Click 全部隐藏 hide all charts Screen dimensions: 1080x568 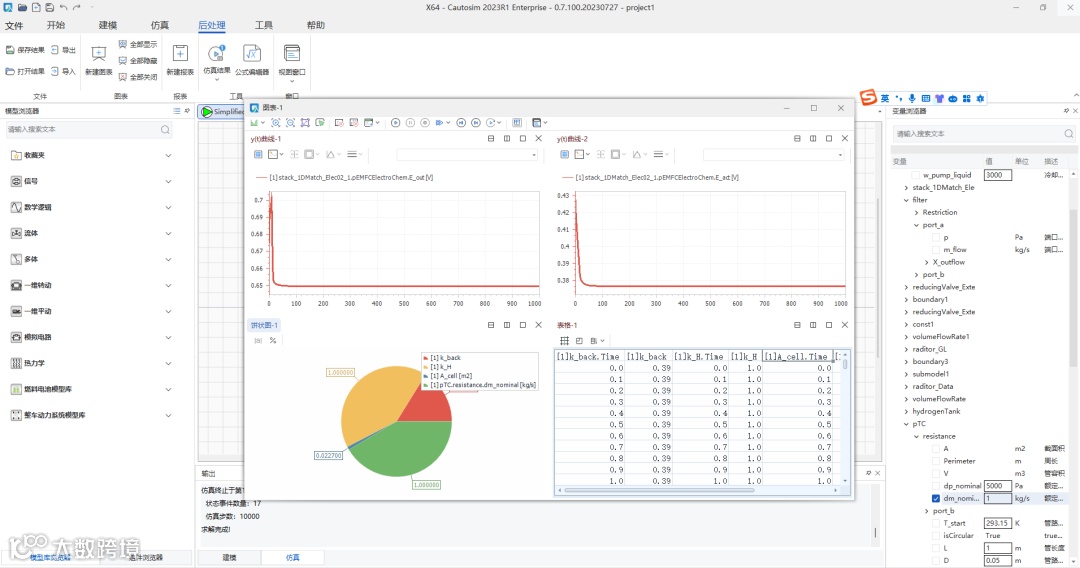[x=138, y=61]
